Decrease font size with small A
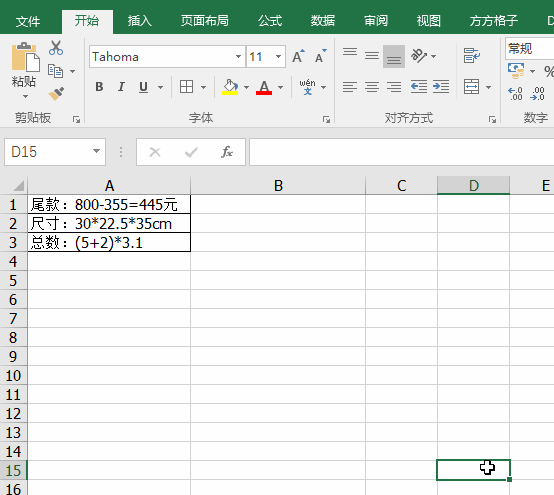 click(x=321, y=56)
